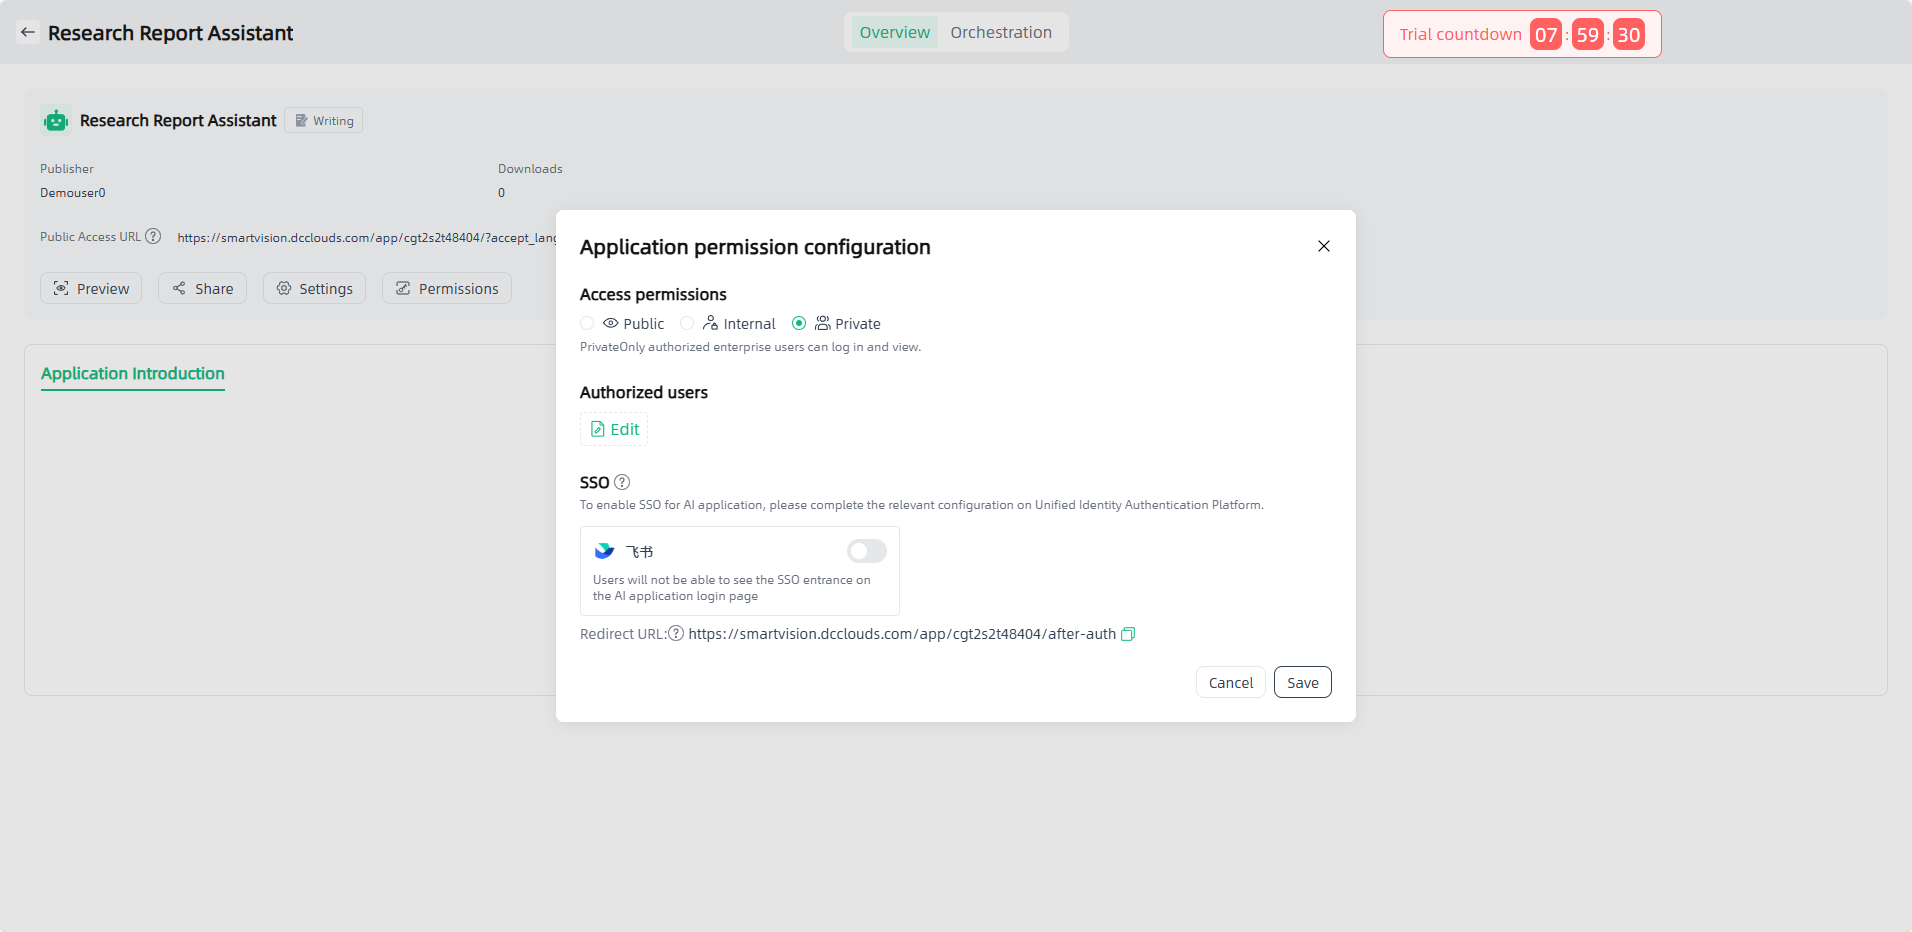Select the Private access radio button
Image resolution: width=1912 pixels, height=932 pixels.
(x=799, y=323)
